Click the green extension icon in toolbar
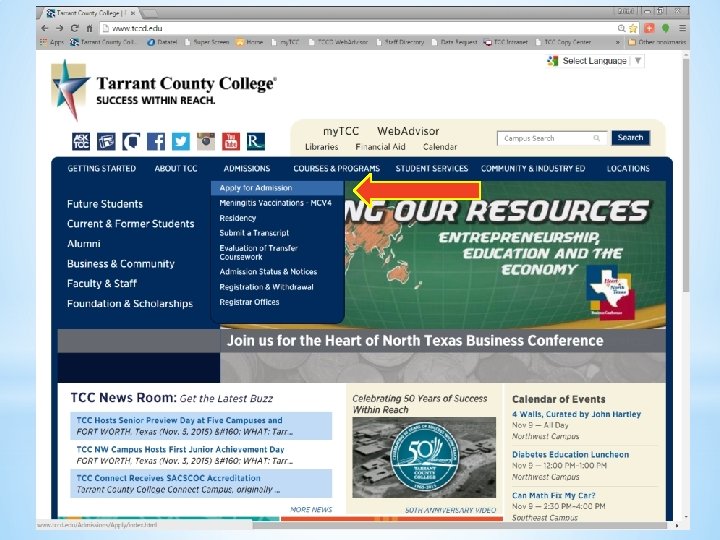720x540 pixels. (x=665, y=28)
